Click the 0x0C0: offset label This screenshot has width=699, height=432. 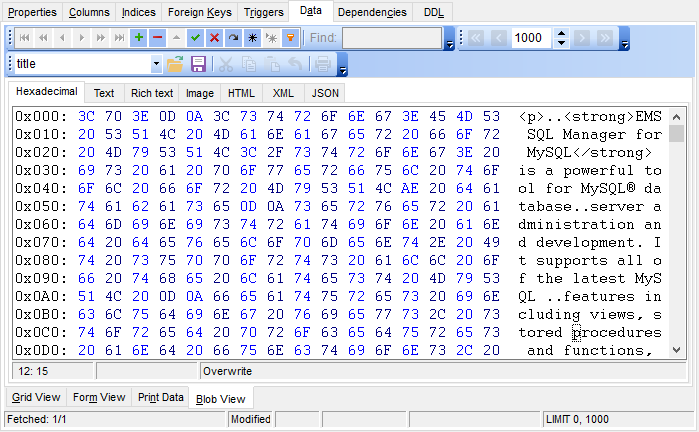(41, 333)
